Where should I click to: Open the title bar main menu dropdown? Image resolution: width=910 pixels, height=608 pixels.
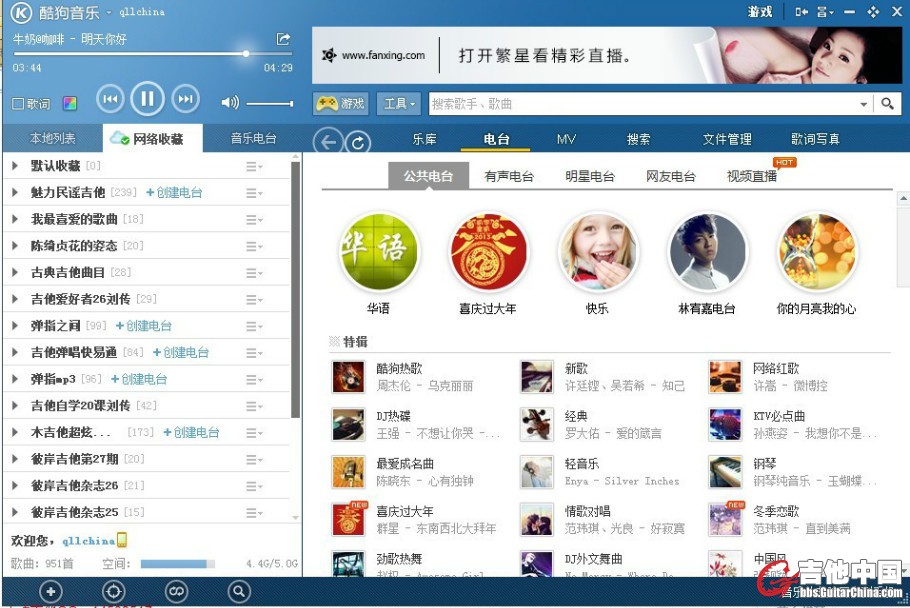pyautogui.click(x=825, y=12)
